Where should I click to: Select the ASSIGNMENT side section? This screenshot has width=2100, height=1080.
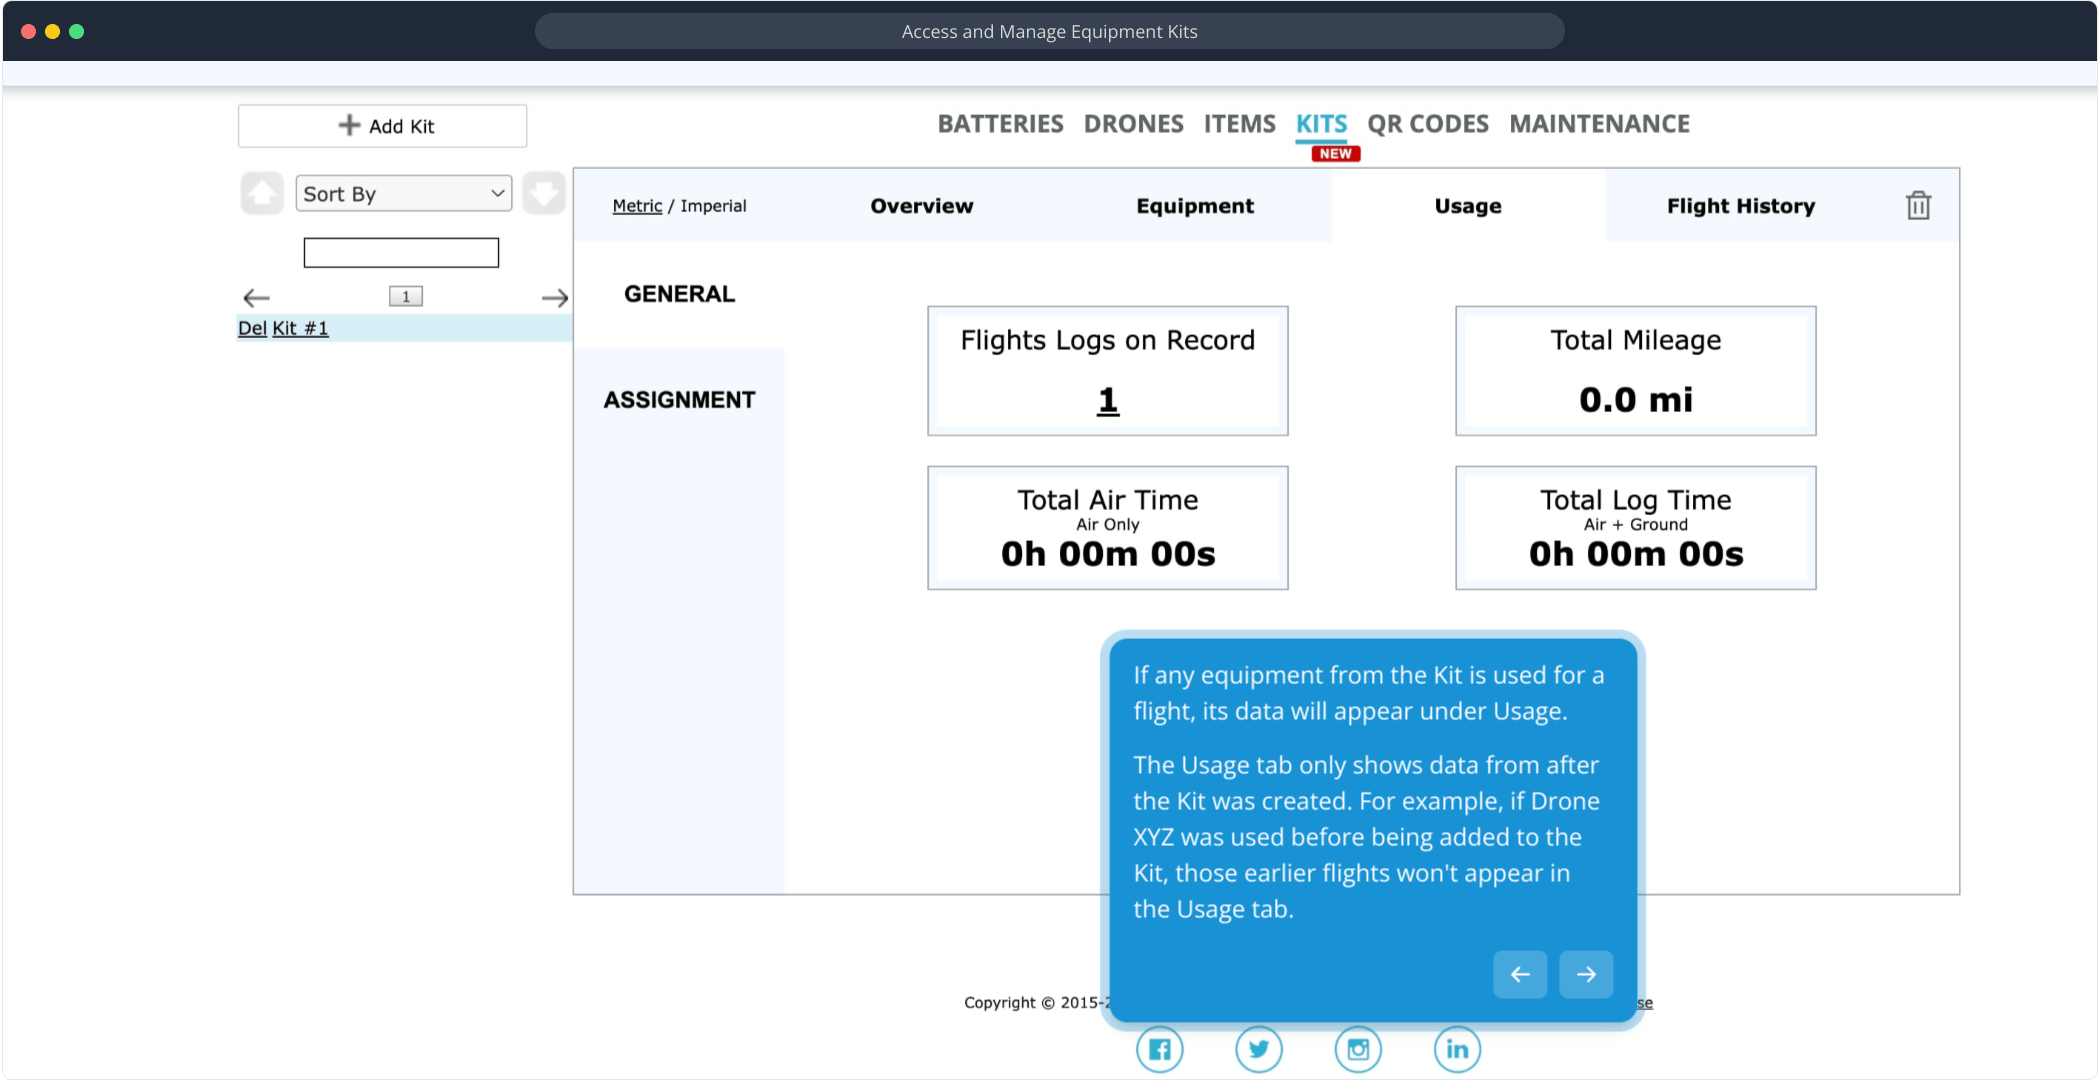click(679, 400)
